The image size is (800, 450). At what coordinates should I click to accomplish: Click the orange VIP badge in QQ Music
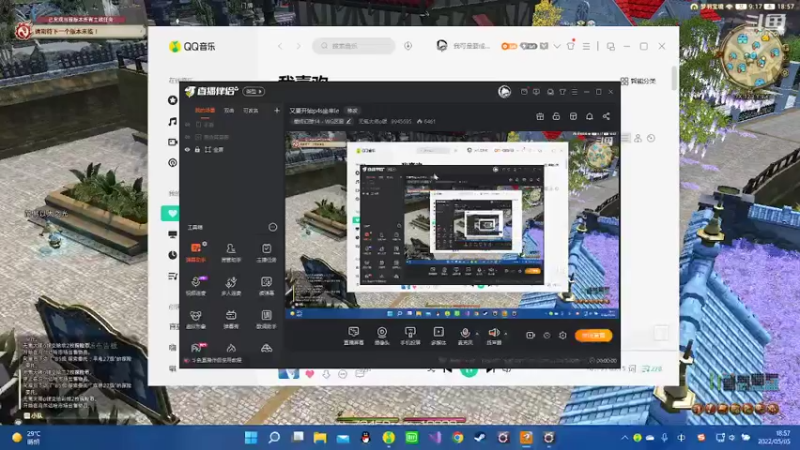pos(509,46)
